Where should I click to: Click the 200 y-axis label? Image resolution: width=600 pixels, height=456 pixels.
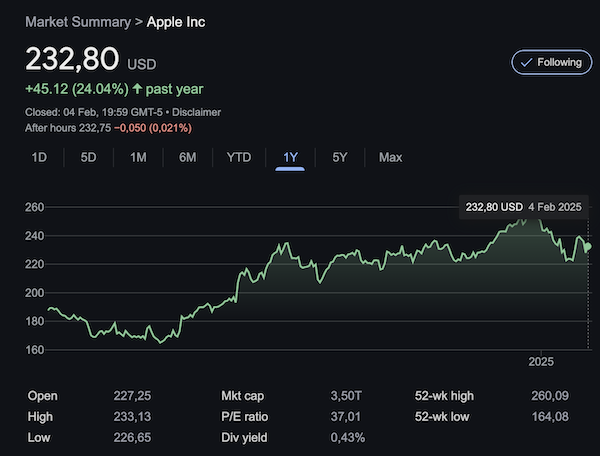pyautogui.click(x=34, y=293)
